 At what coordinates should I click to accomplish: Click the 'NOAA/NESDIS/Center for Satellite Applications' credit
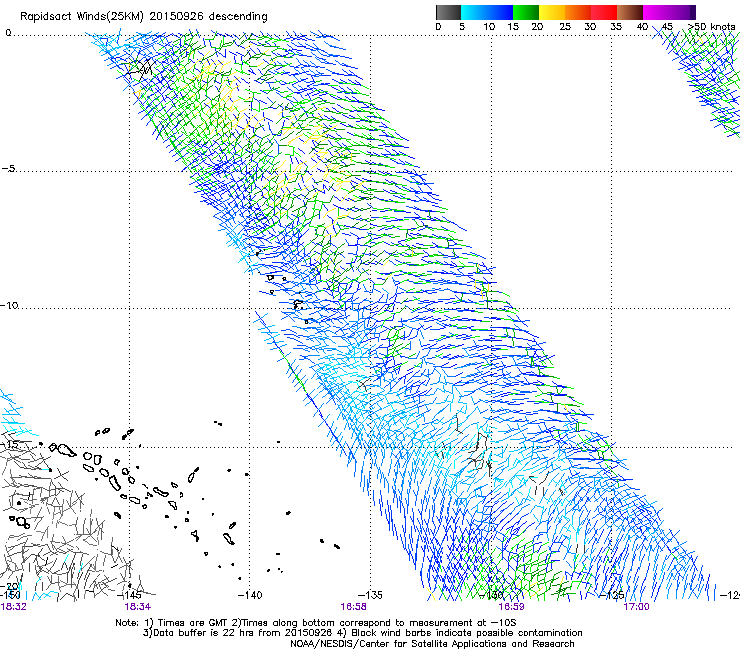pyautogui.click(x=432, y=644)
